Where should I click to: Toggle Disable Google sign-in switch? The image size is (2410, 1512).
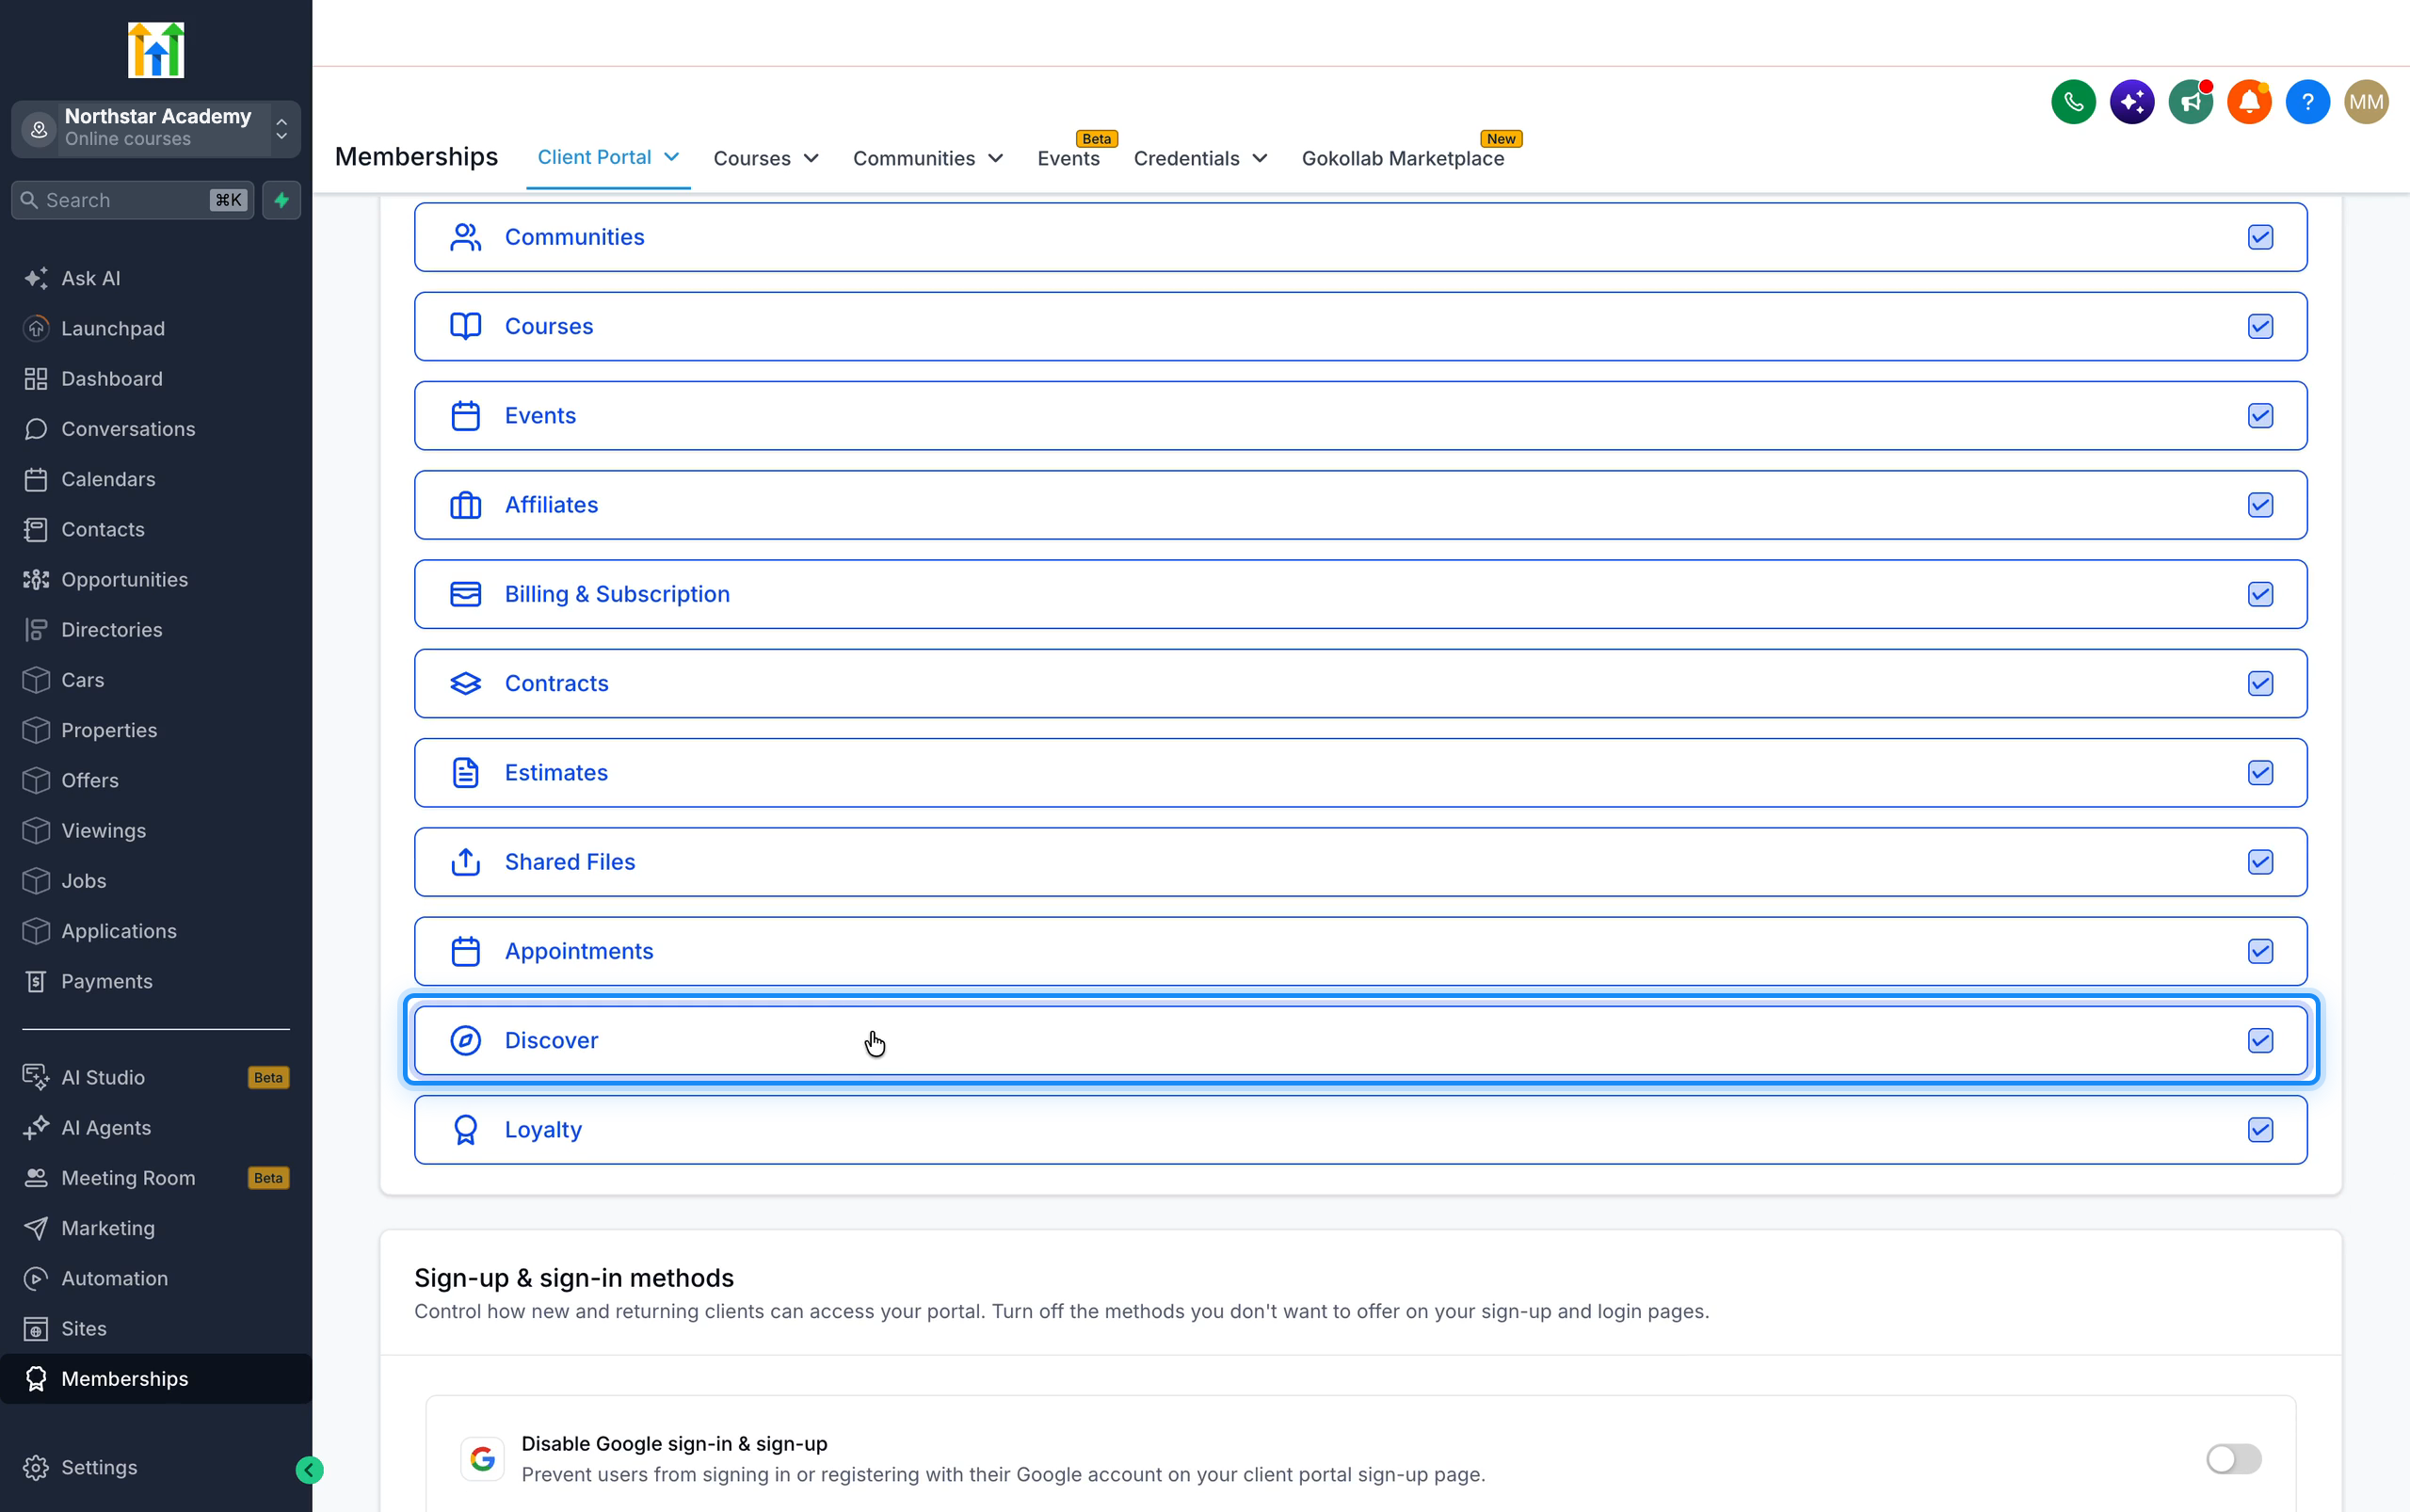tap(2233, 1458)
